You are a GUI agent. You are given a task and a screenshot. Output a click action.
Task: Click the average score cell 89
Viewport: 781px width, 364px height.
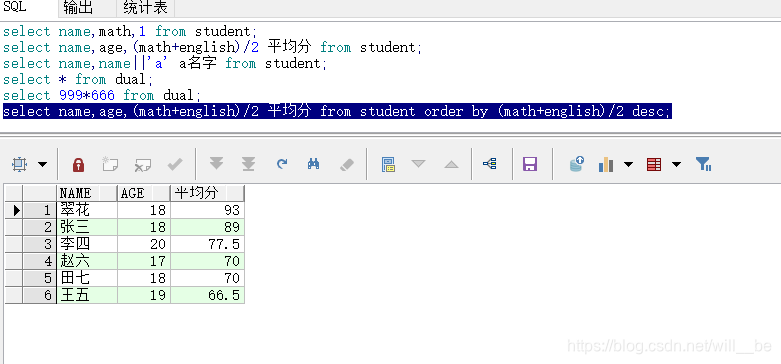coord(207,227)
